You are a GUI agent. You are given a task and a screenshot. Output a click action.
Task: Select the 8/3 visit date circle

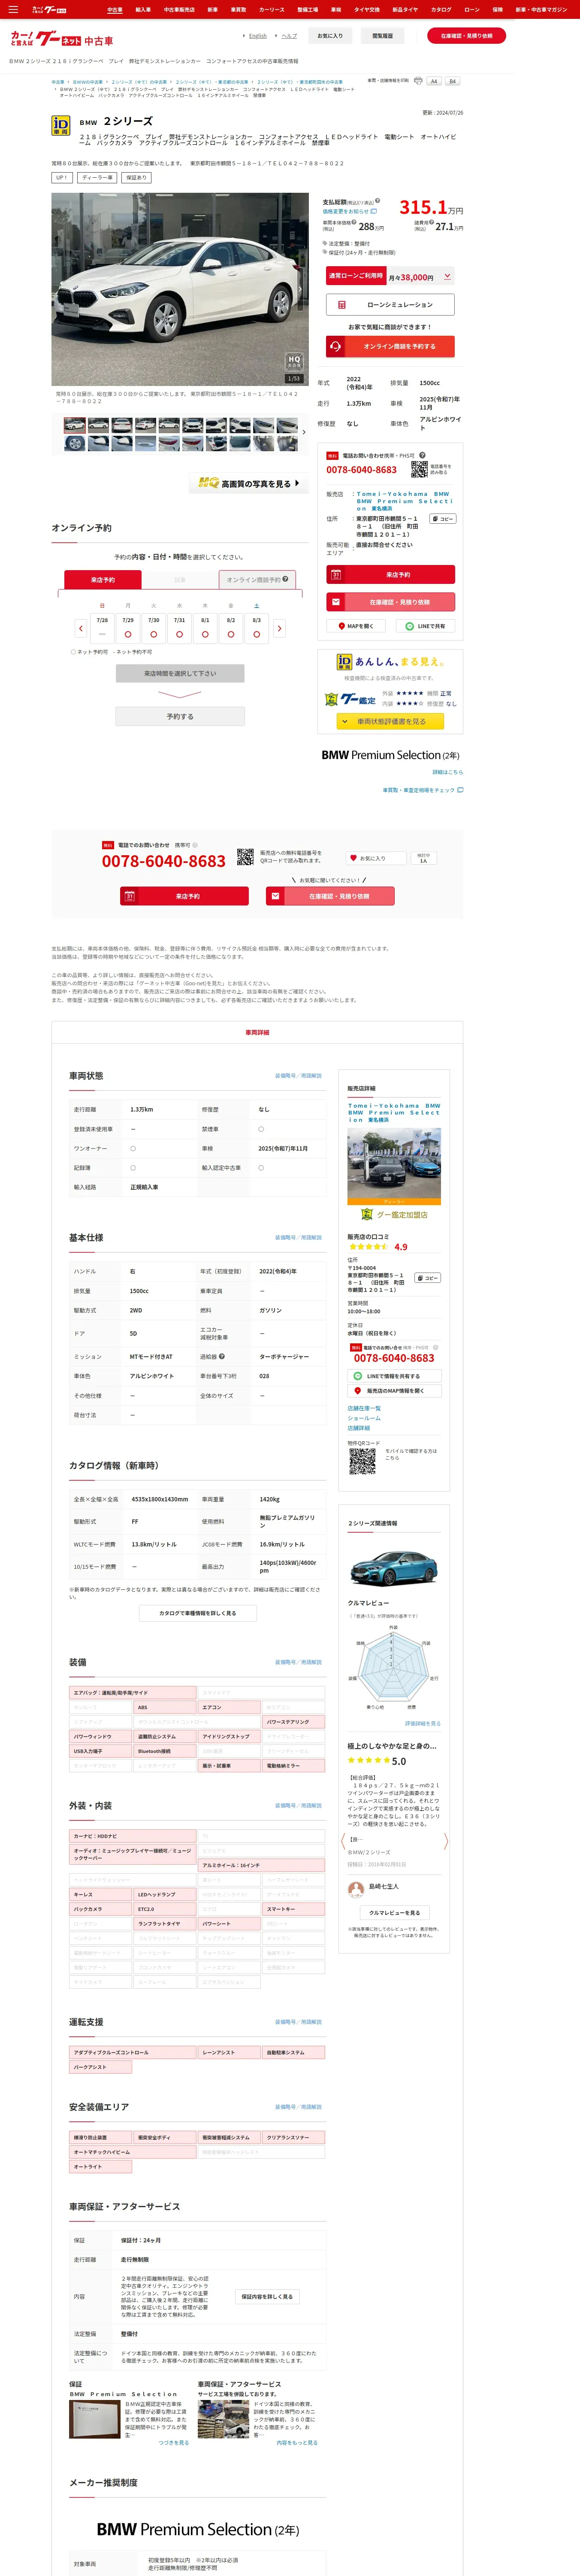pyautogui.click(x=257, y=634)
